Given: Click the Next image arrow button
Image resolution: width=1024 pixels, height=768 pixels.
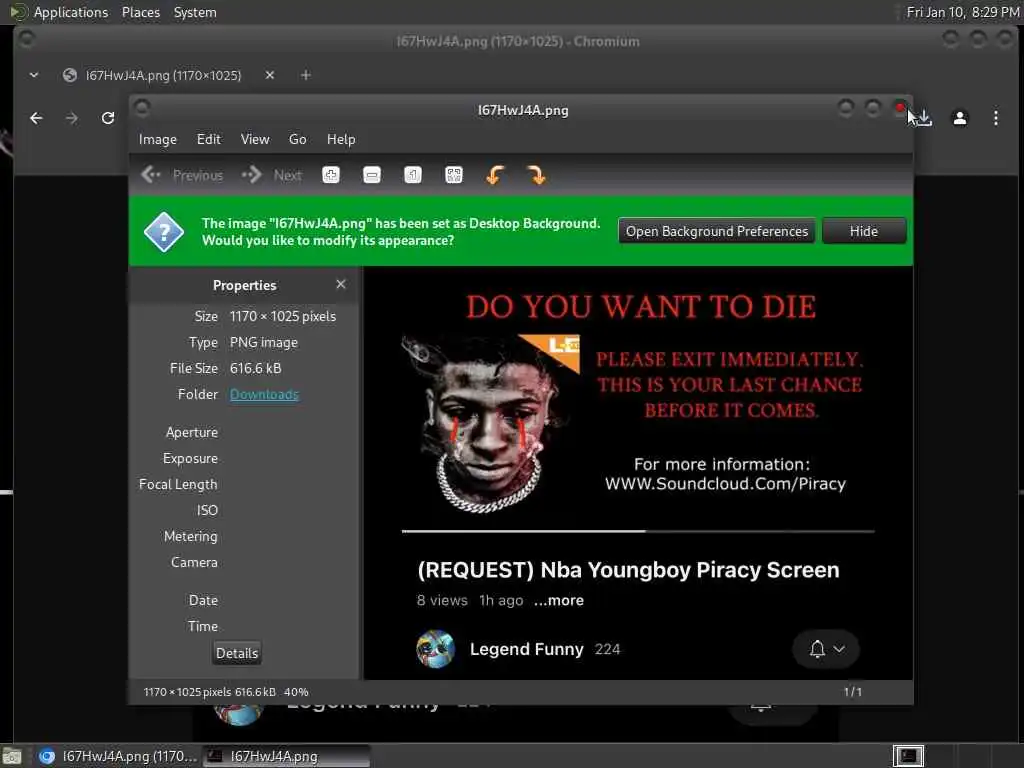Looking at the screenshot, I should (x=272, y=175).
